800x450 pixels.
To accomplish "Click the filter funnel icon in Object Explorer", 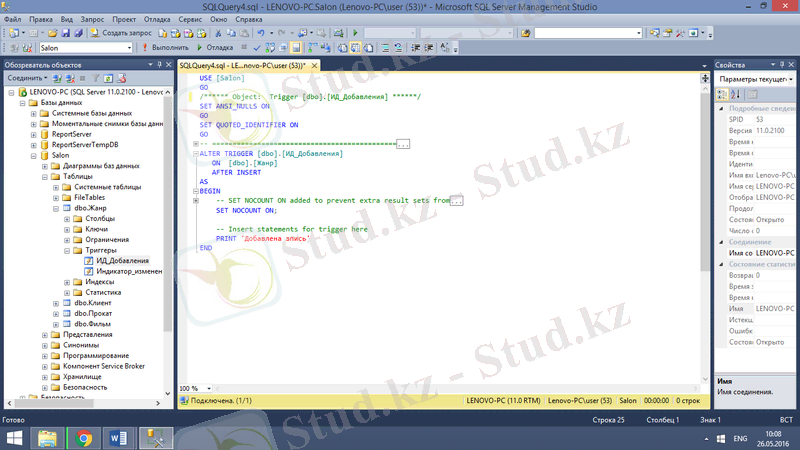I will (95, 79).
